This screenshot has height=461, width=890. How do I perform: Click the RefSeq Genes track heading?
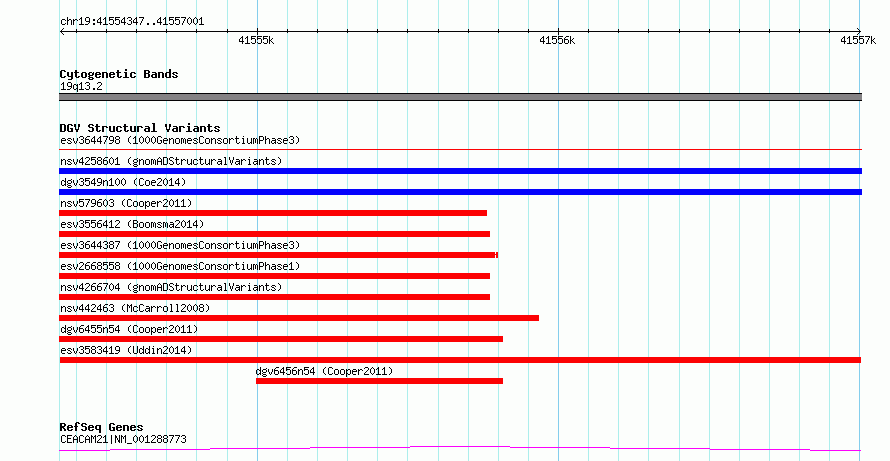click(101, 427)
